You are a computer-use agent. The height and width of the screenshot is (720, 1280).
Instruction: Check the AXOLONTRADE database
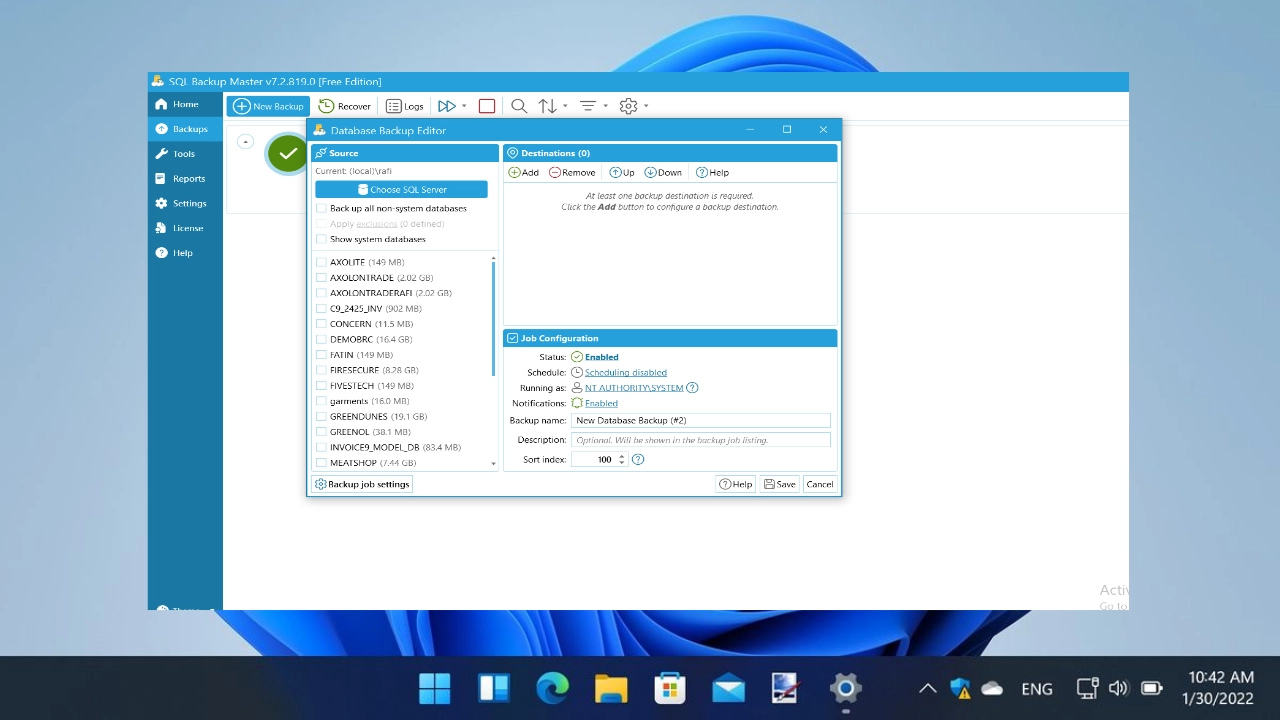point(321,278)
